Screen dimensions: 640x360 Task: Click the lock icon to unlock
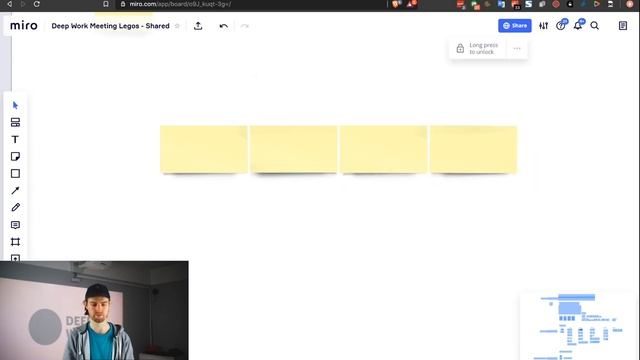point(460,49)
